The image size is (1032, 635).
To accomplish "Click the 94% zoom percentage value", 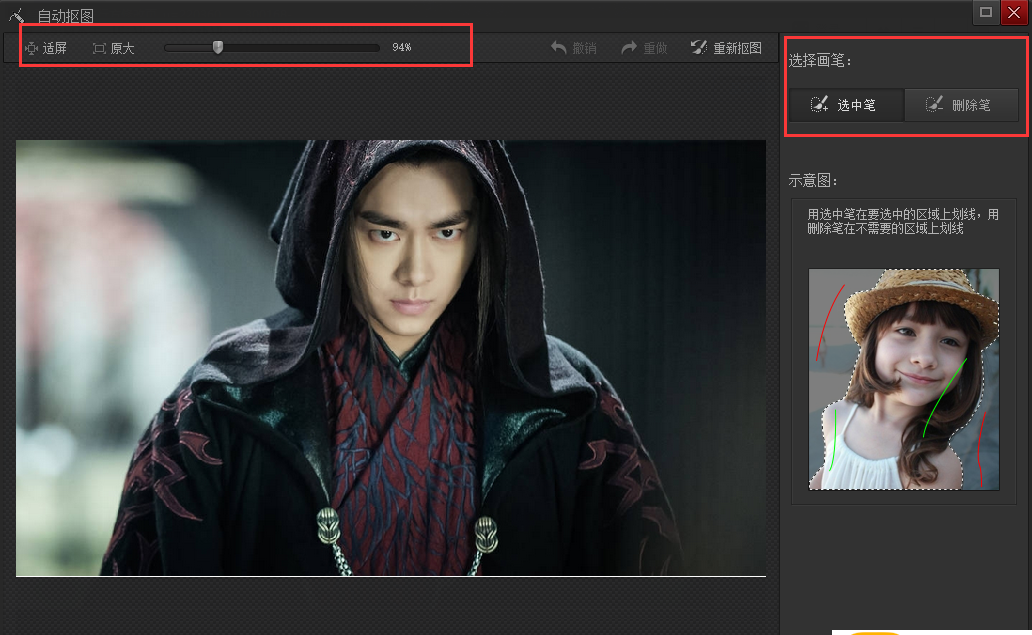I will point(401,47).
